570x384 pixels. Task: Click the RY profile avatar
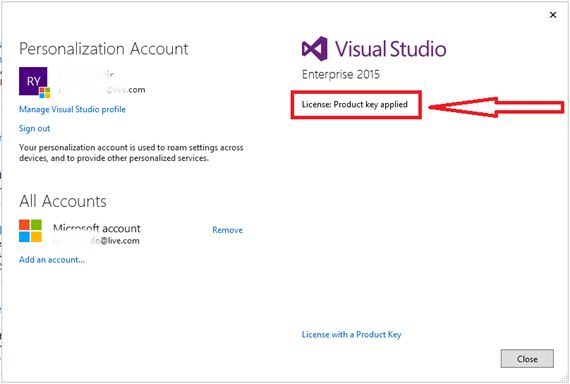[33, 81]
